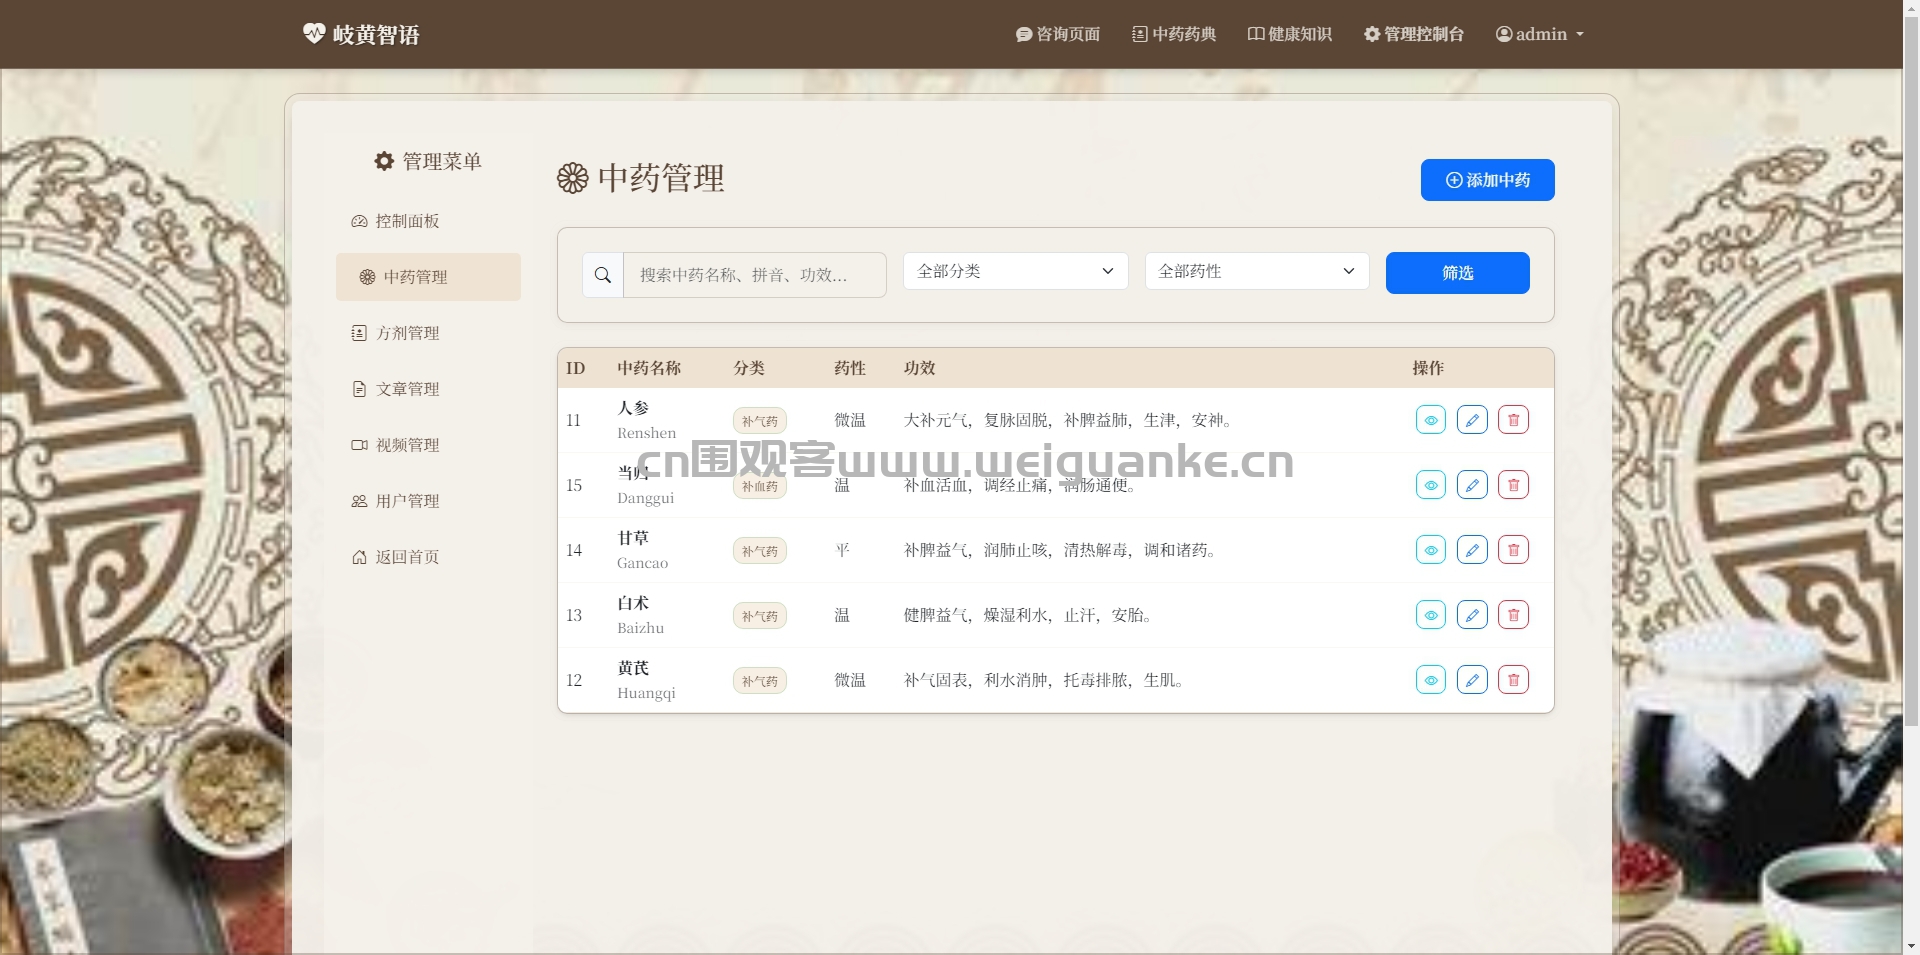Delete the 当归 herb entry

coord(1513,485)
